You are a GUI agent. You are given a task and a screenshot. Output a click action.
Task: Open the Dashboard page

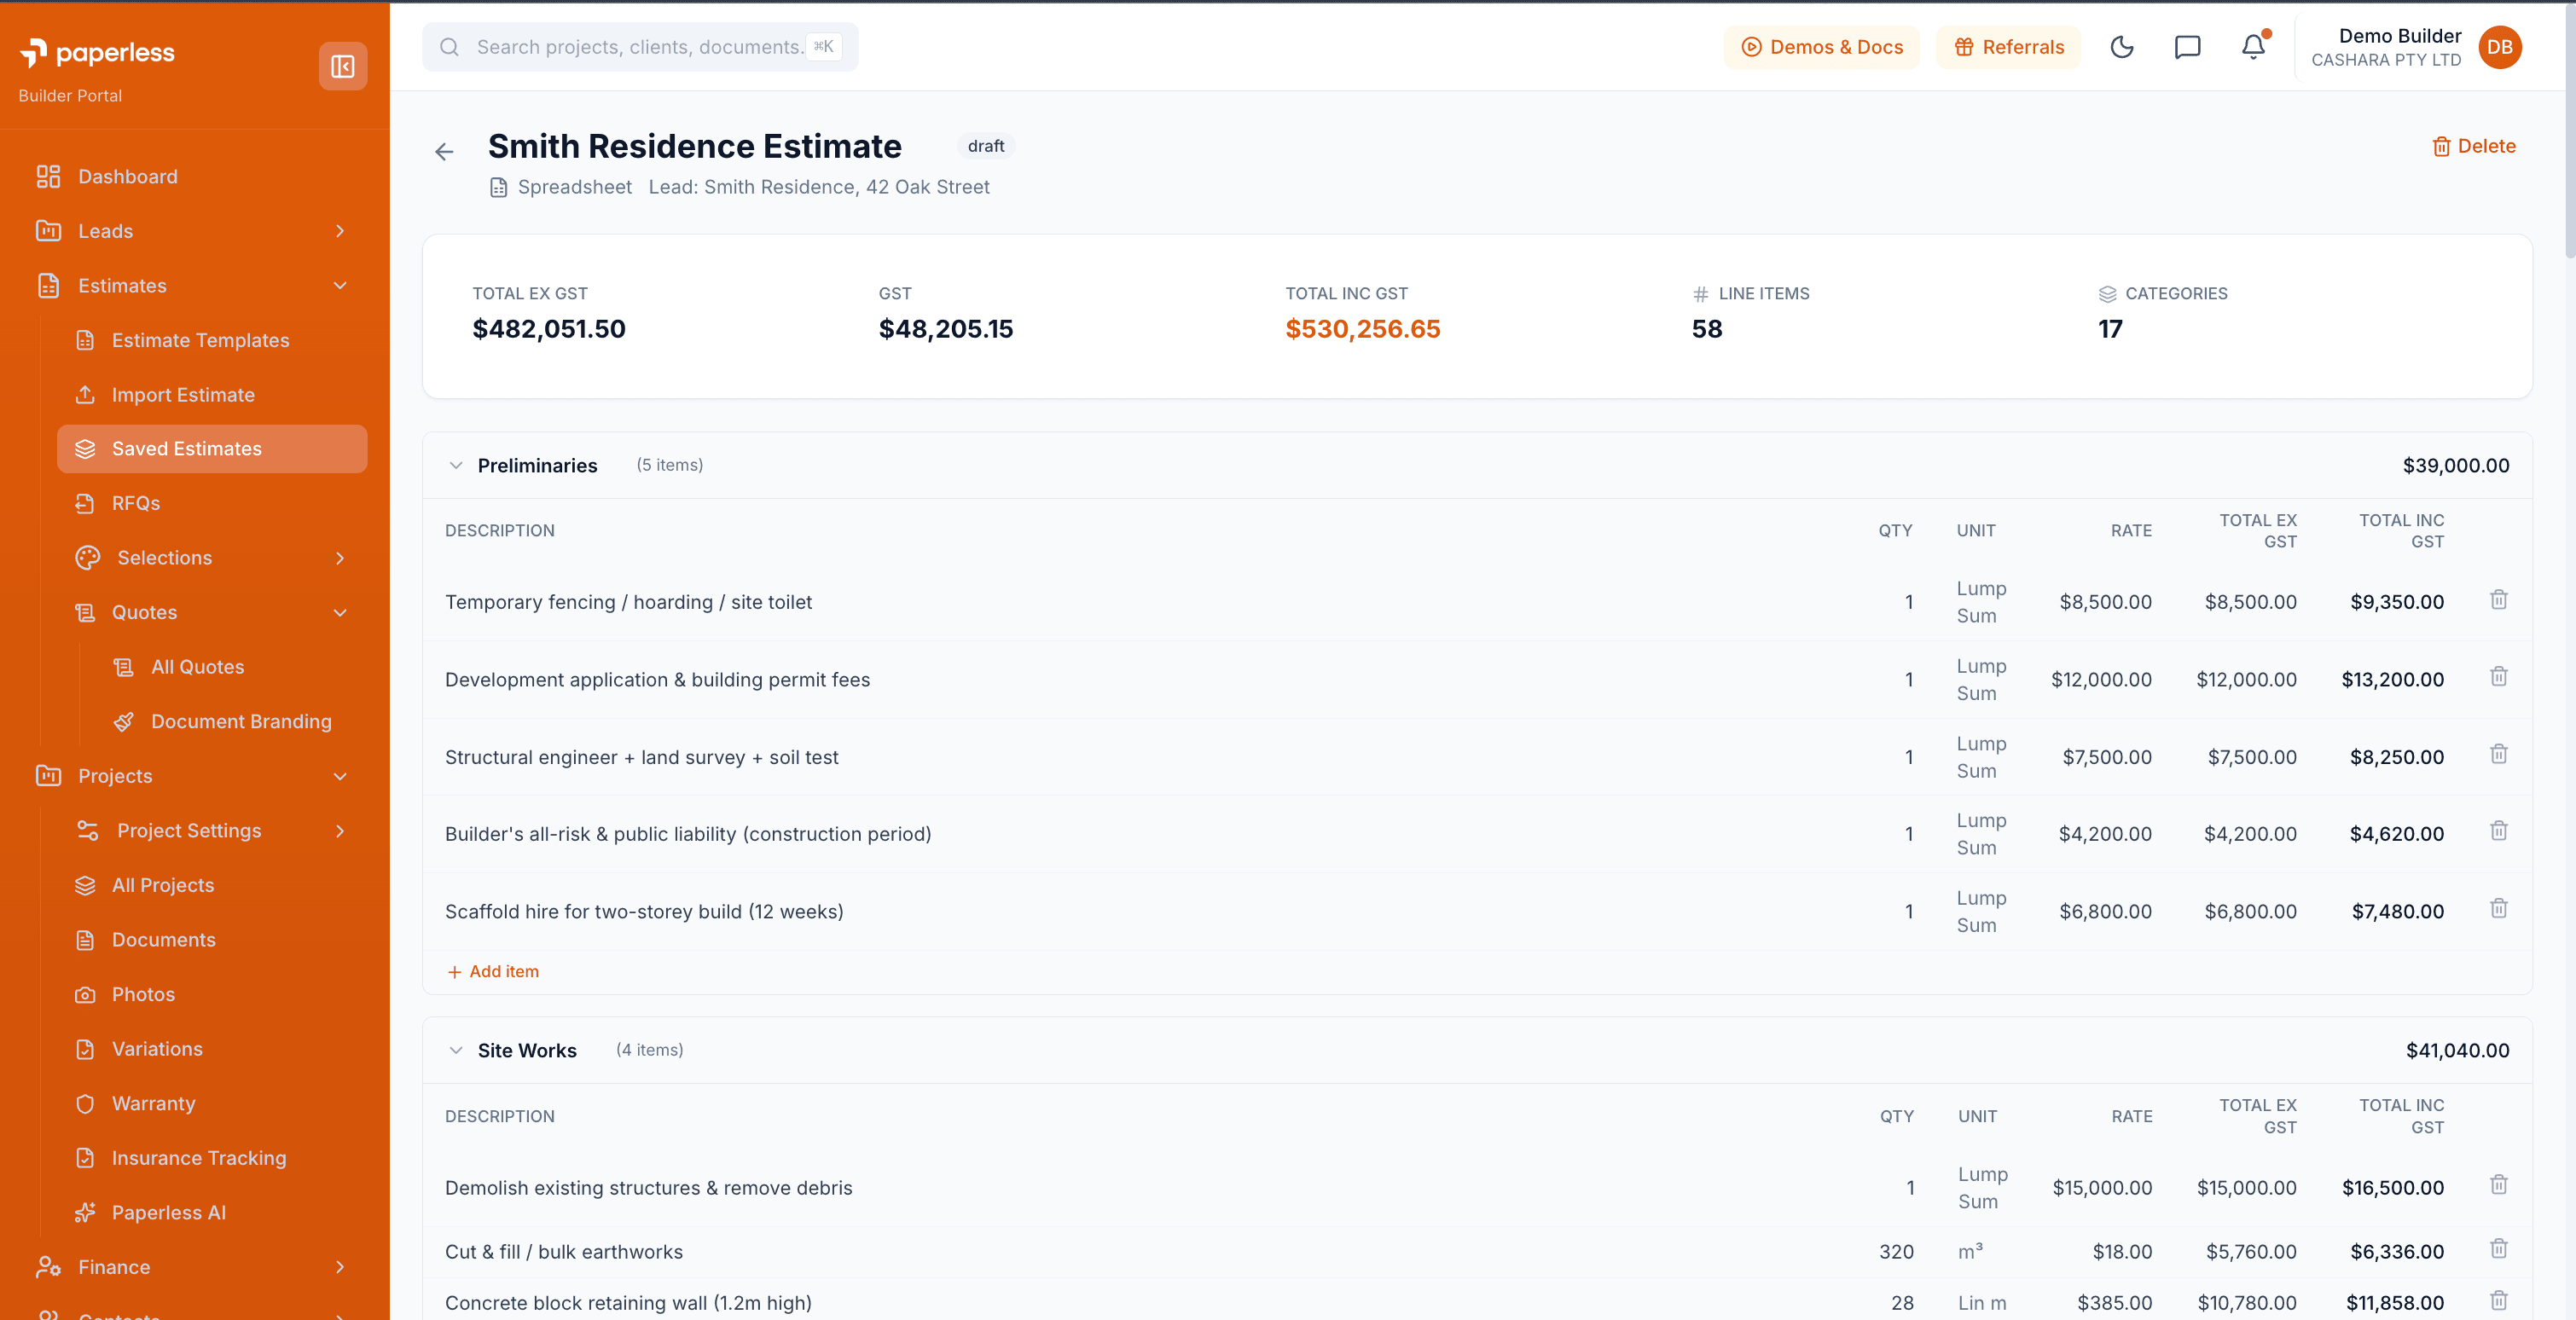tap(195, 177)
